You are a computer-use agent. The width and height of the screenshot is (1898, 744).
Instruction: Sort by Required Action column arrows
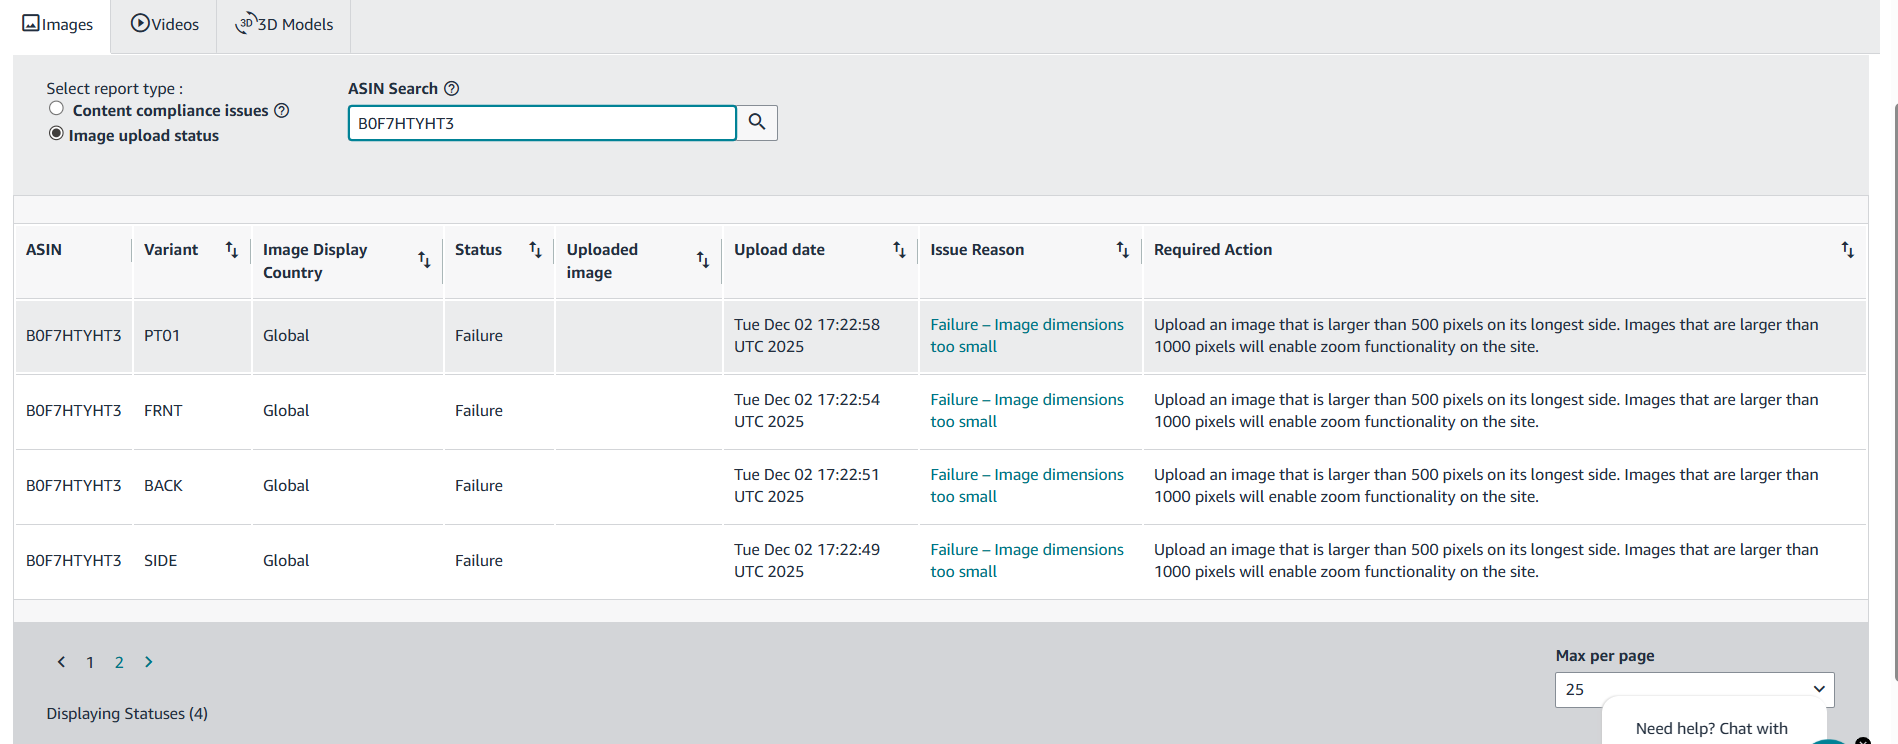[1848, 250]
